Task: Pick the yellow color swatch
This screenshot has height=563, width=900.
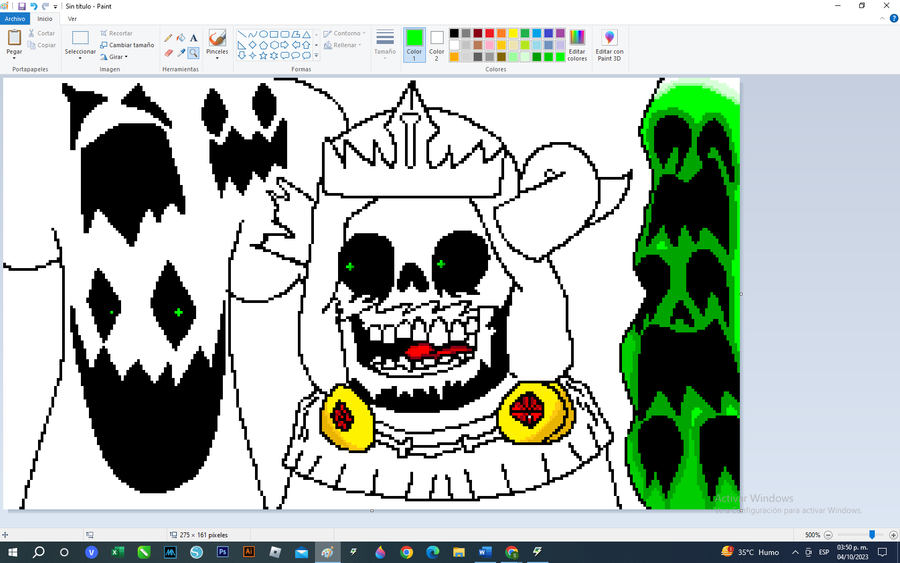Action: tap(513, 33)
